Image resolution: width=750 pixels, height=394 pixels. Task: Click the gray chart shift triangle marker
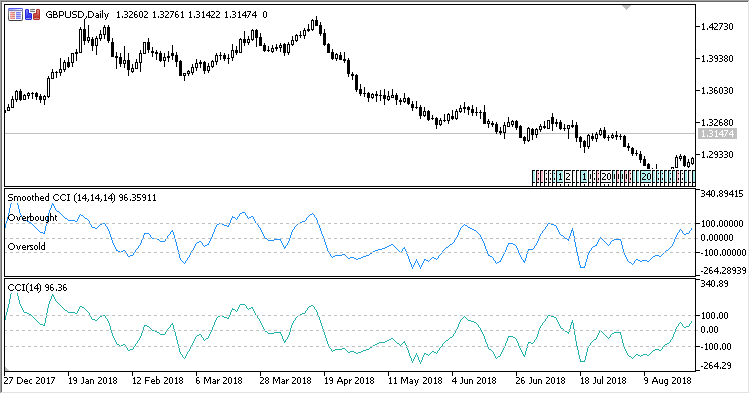627,7
